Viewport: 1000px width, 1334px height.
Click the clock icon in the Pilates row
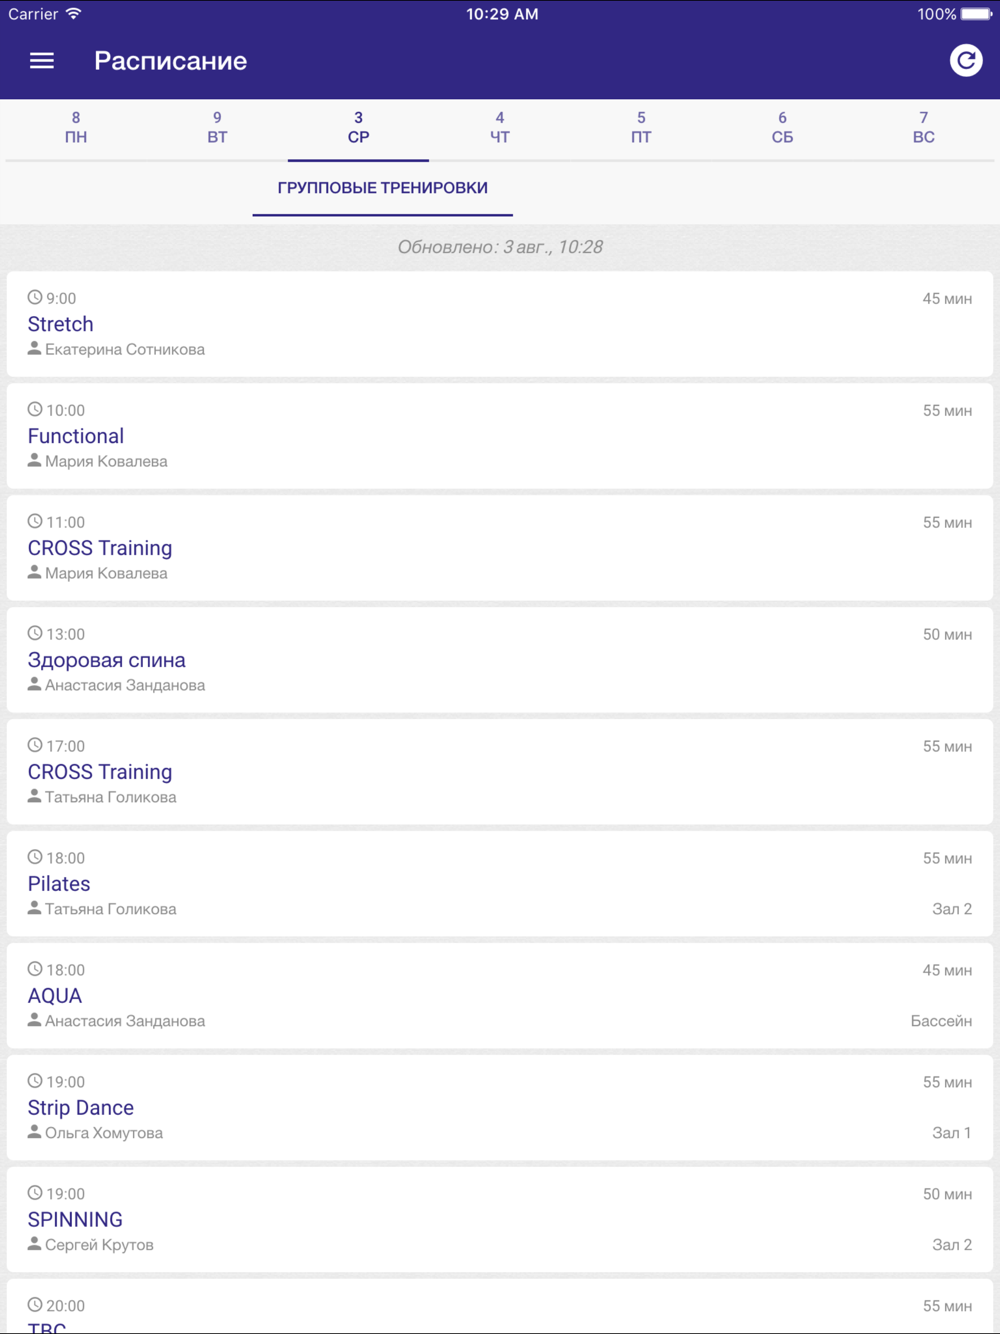(35, 857)
